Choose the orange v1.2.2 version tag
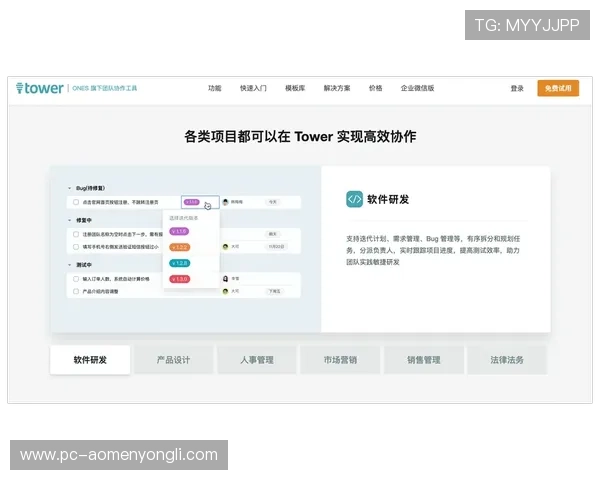 (x=179, y=247)
